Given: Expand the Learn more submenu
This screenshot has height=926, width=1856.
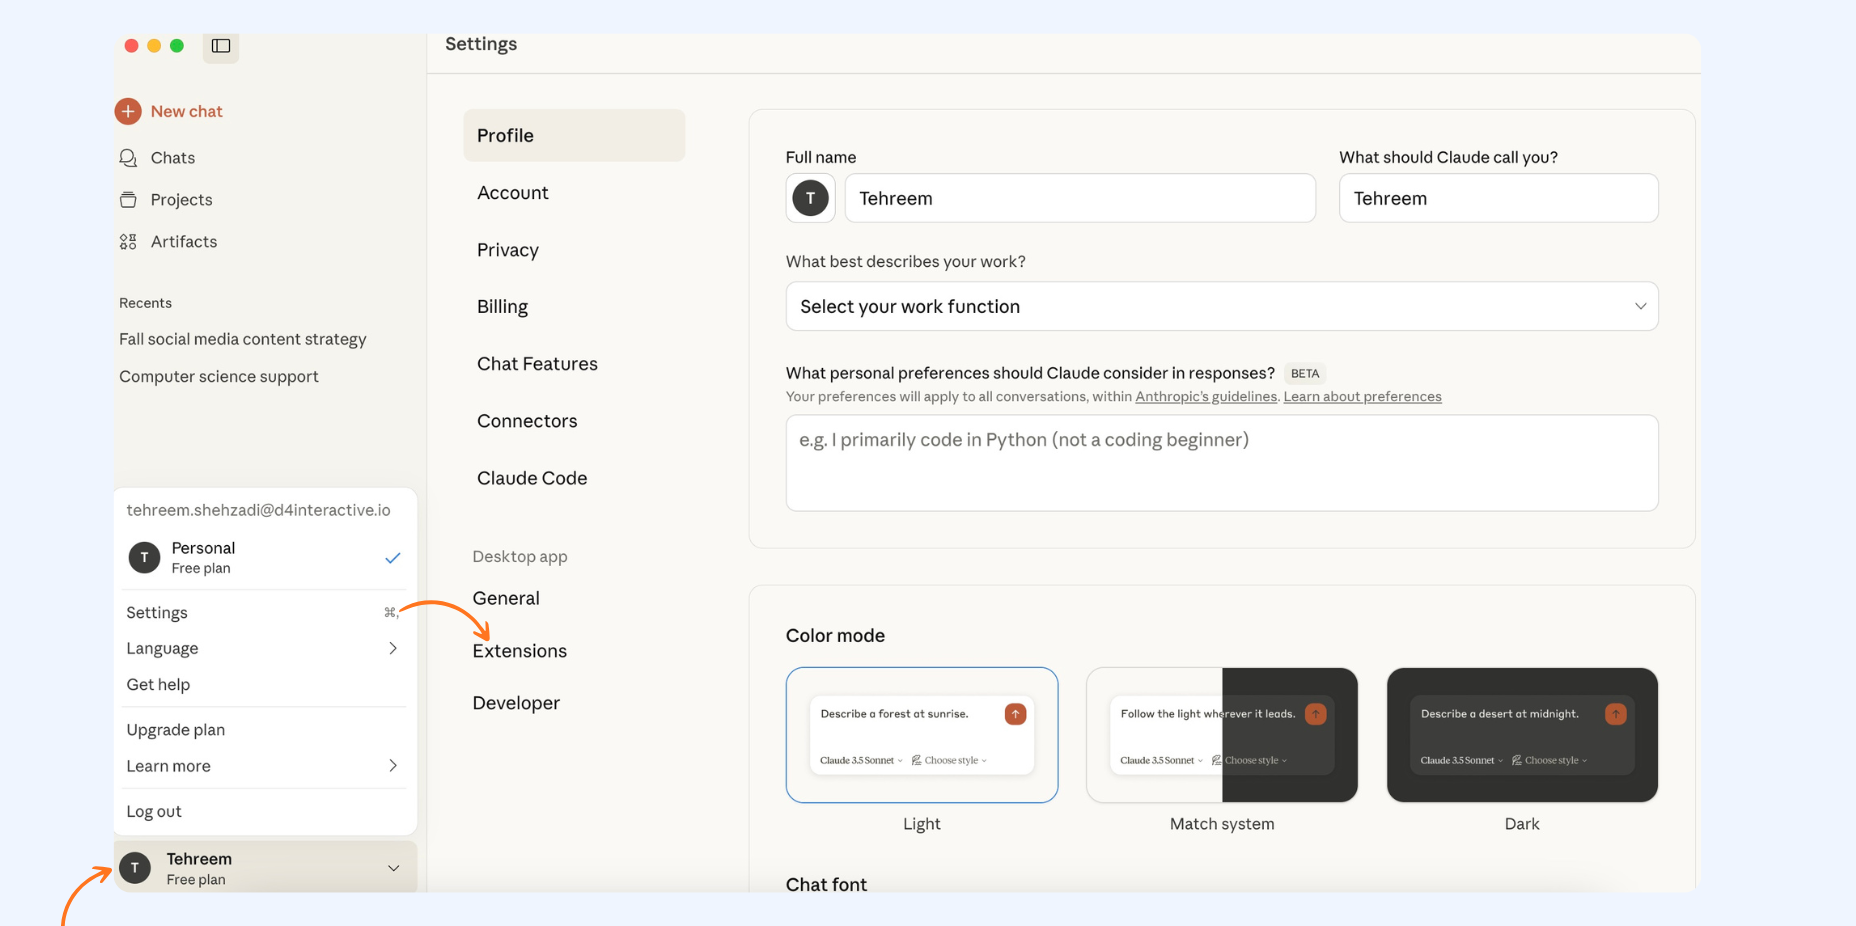Looking at the screenshot, I should (x=263, y=766).
